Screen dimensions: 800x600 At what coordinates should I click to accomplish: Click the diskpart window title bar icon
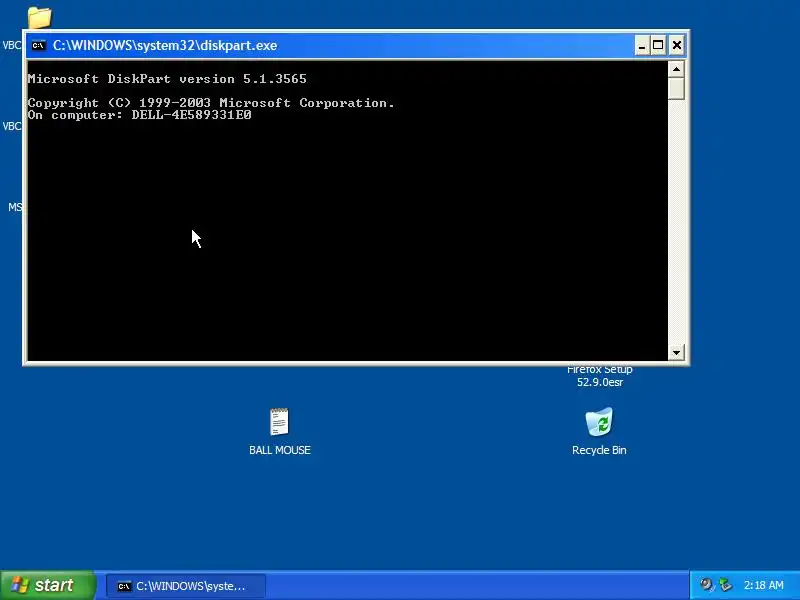tap(38, 45)
